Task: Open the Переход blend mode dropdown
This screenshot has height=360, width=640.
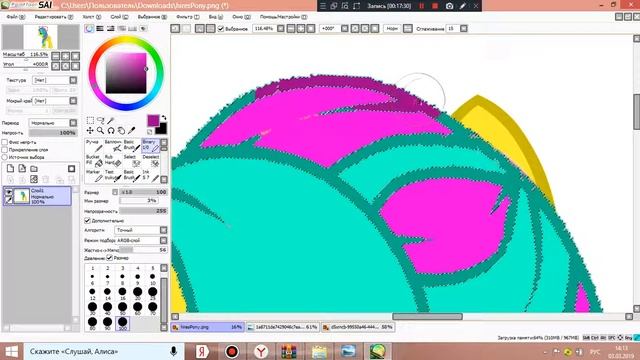Action: point(73,123)
